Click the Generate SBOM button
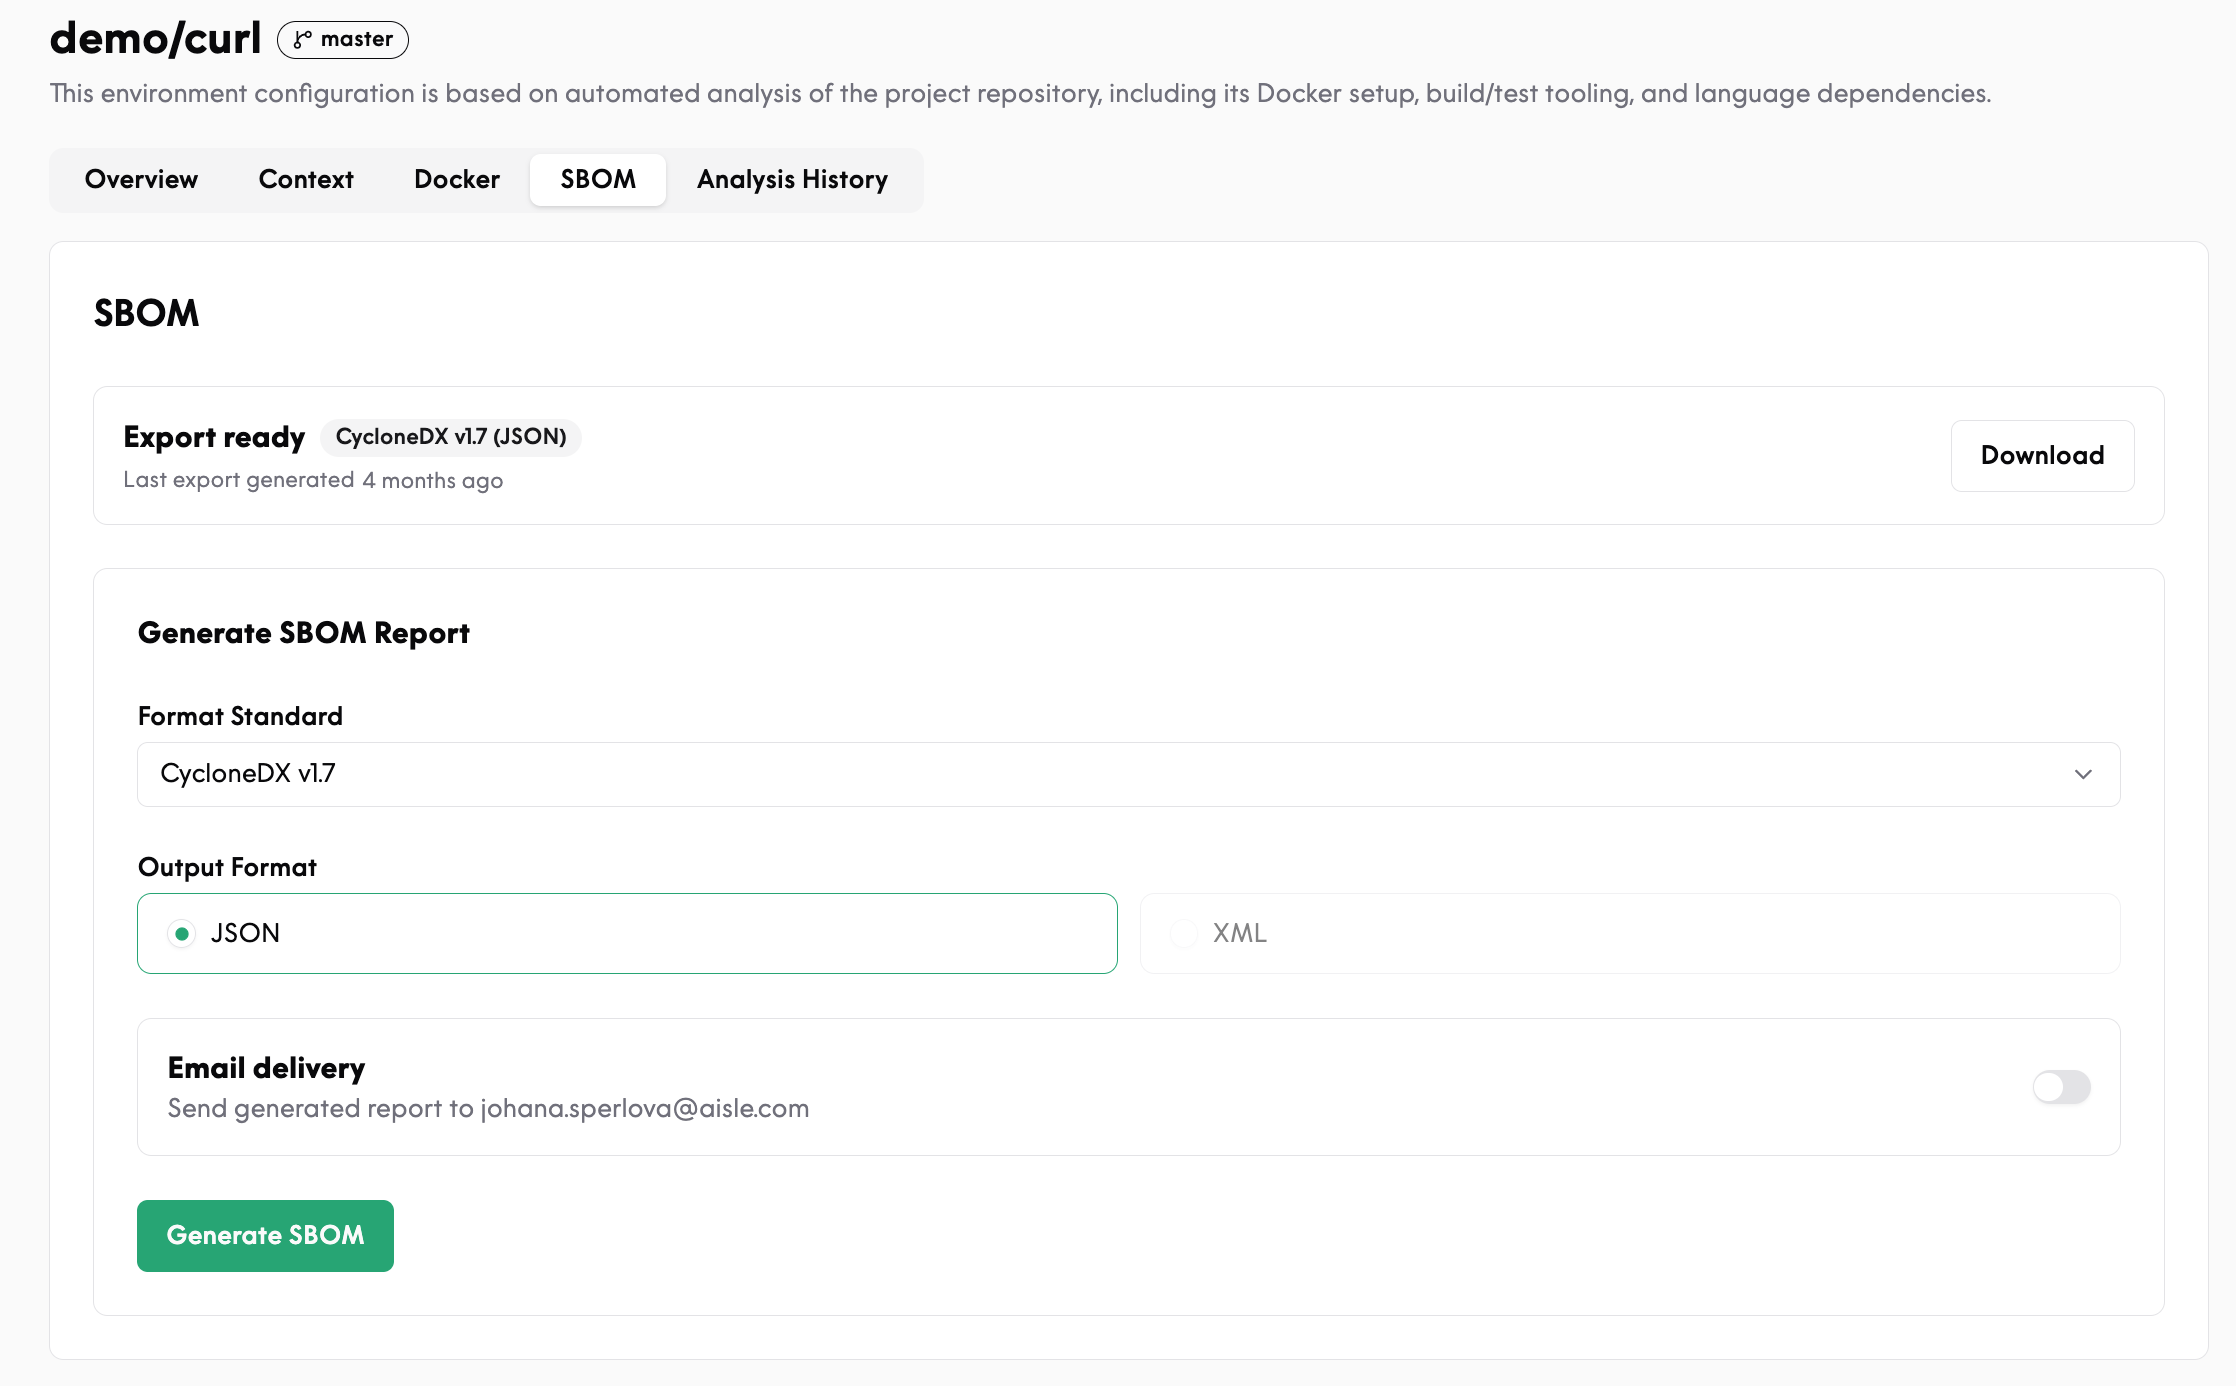 pos(265,1236)
